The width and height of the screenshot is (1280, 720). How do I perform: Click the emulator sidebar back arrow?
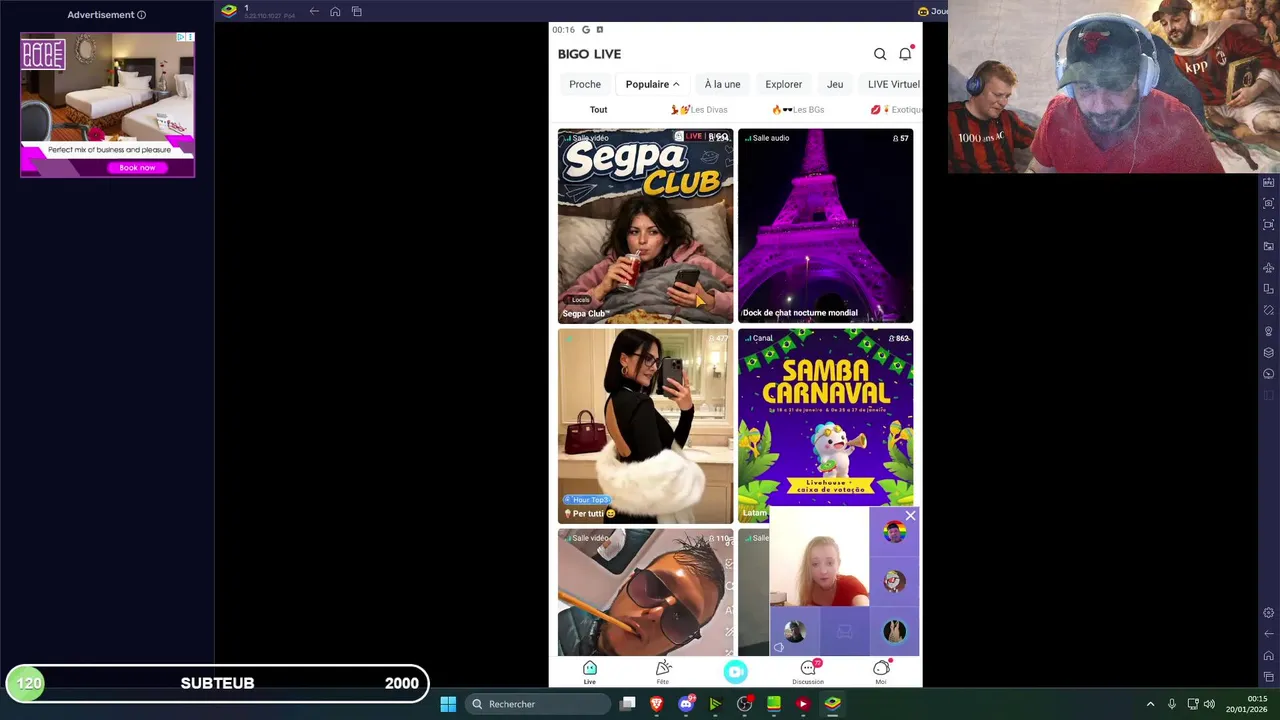(1269, 634)
